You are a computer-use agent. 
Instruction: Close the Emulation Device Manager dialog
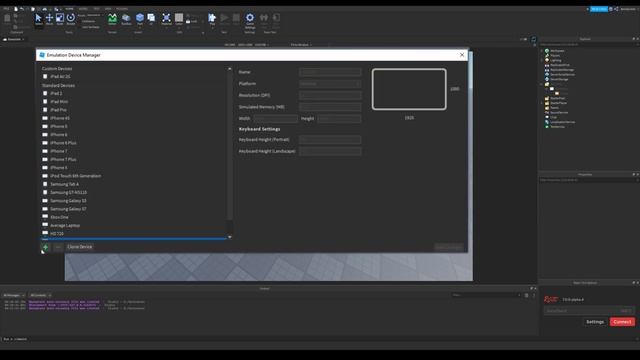(462, 55)
